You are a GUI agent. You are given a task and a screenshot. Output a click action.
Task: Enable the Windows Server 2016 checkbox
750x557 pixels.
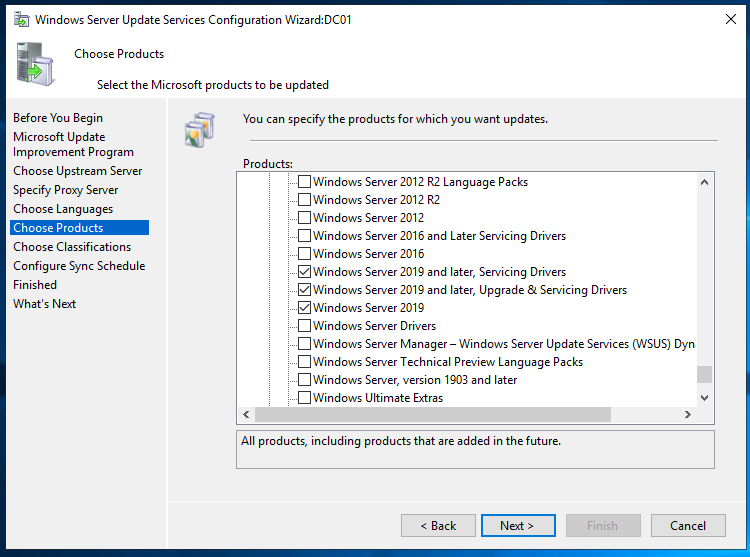click(x=304, y=253)
